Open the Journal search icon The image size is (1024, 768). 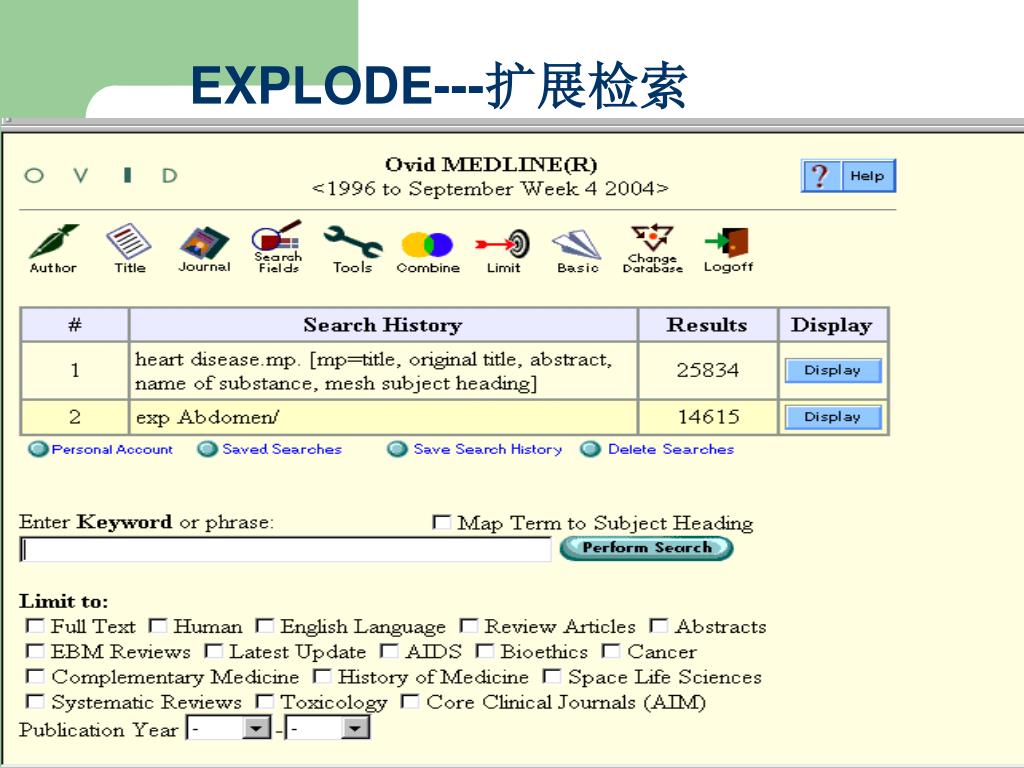[x=204, y=249]
